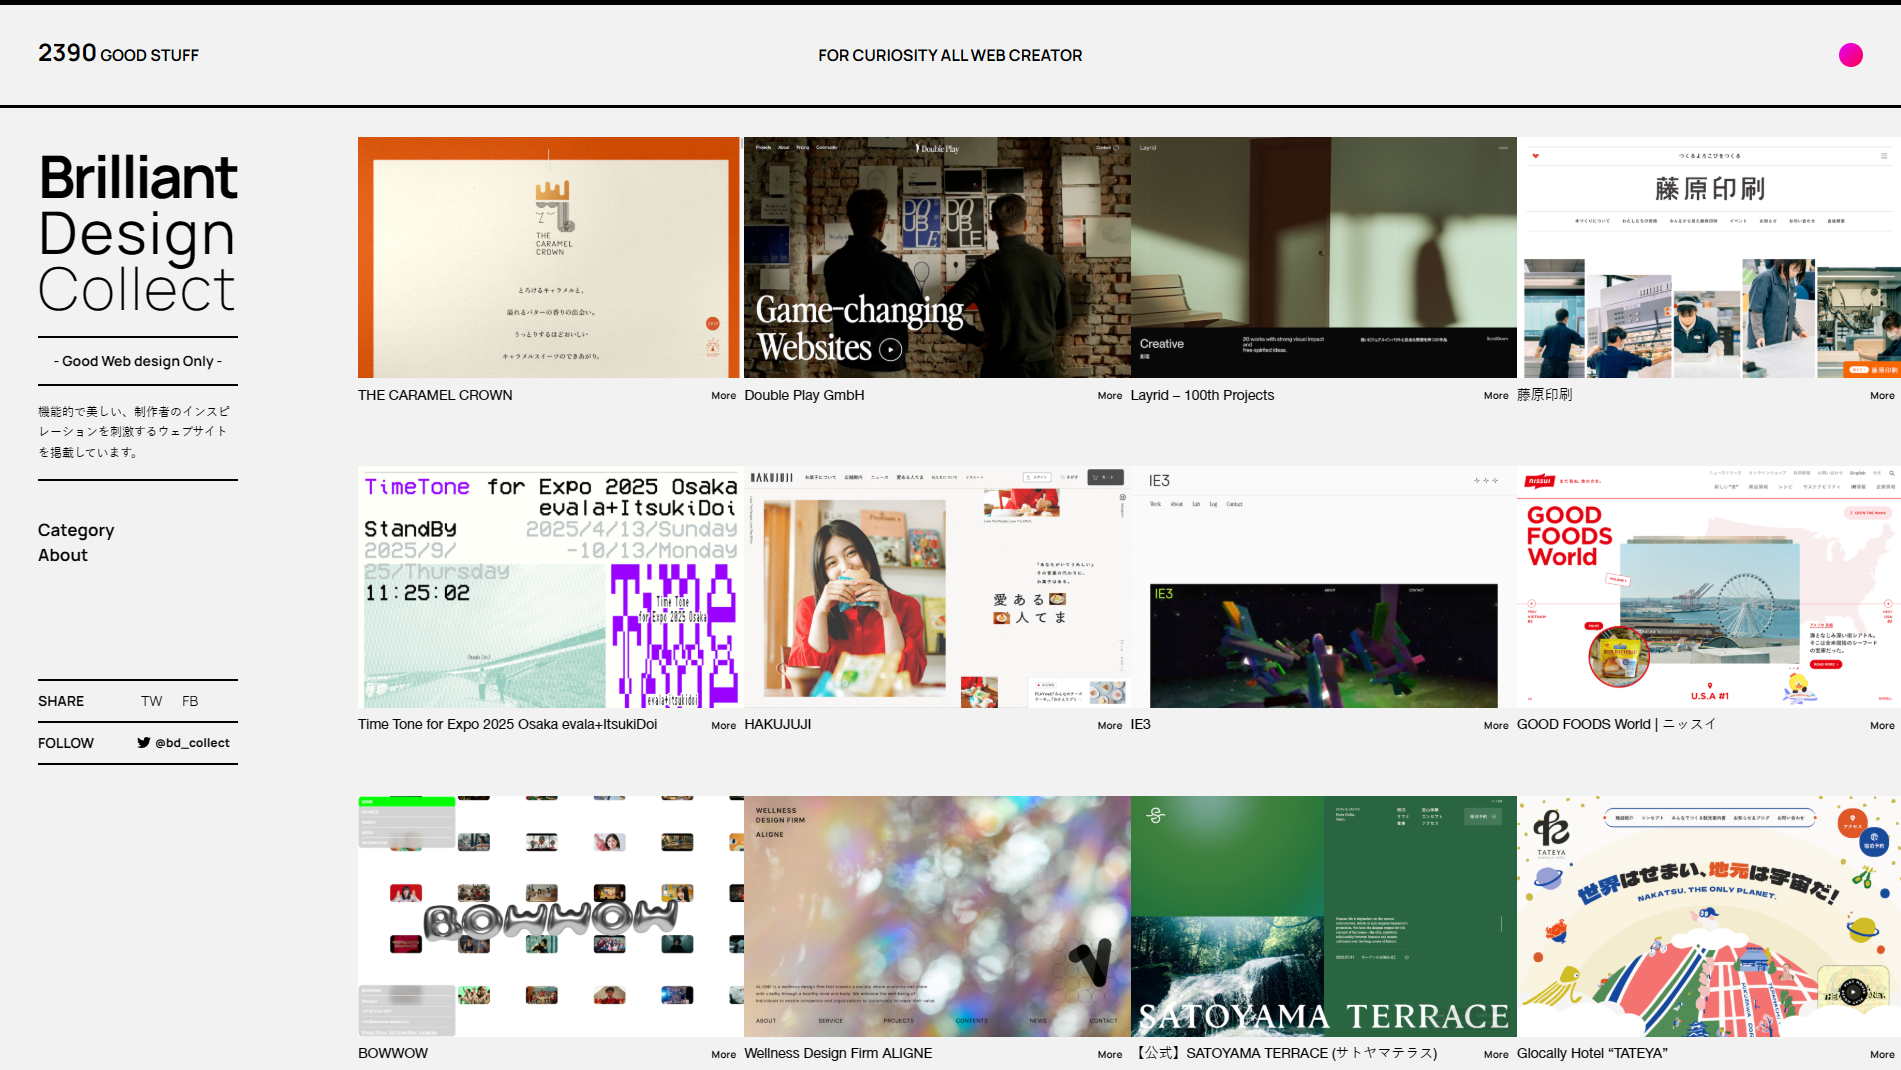This screenshot has height=1070, width=1901.
Task: Click More for HAKUJUJI
Action: (x=1110, y=726)
